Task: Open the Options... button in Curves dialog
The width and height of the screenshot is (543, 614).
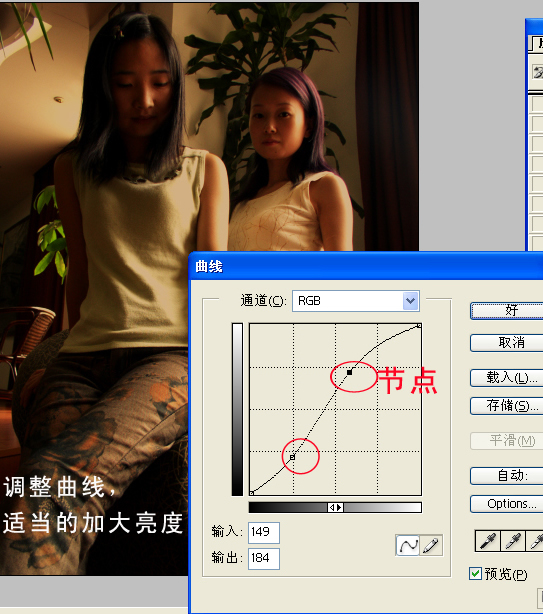Action: click(x=507, y=504)
